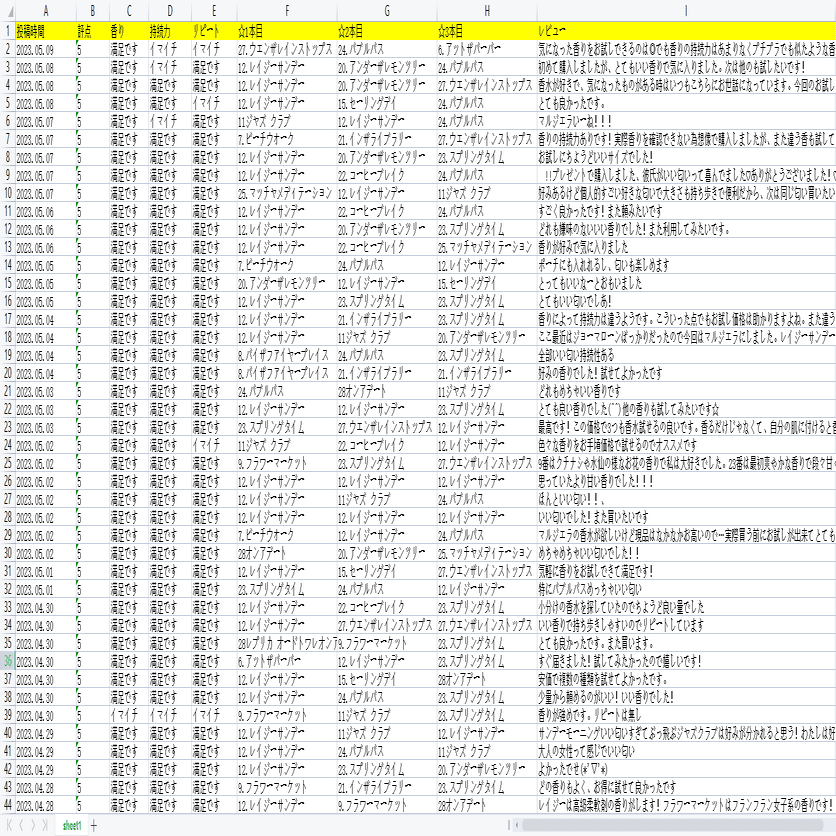The height and width of the screenshot is (836, 836).
Task: Click the '投稿時間' header cell
Action: (x=46, y=31)
